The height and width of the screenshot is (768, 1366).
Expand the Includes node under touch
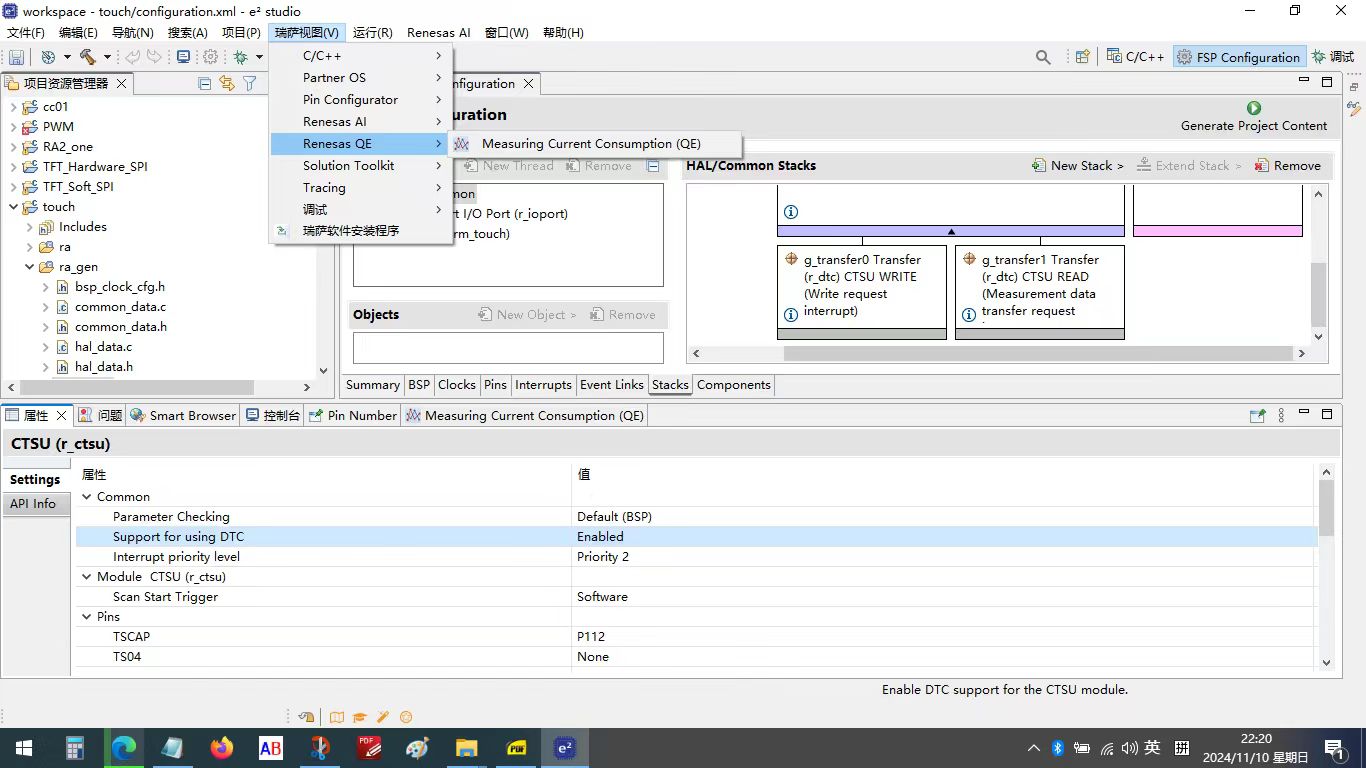[29, 227]
